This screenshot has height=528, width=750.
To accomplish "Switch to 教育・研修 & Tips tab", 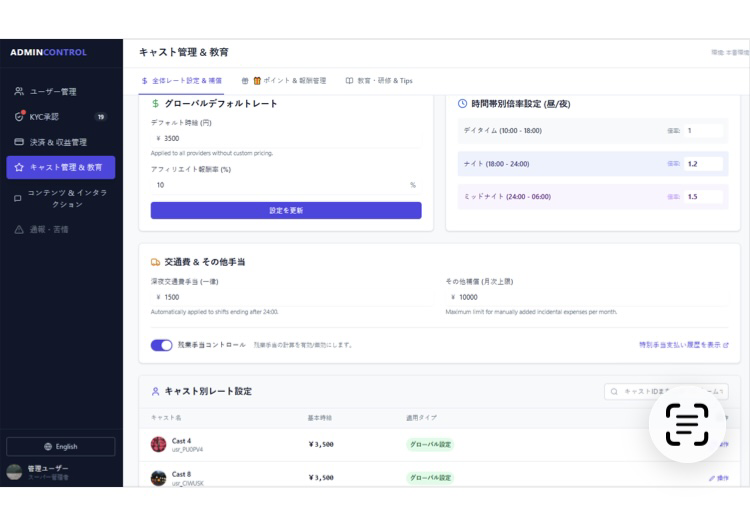I will pos(379,81).
